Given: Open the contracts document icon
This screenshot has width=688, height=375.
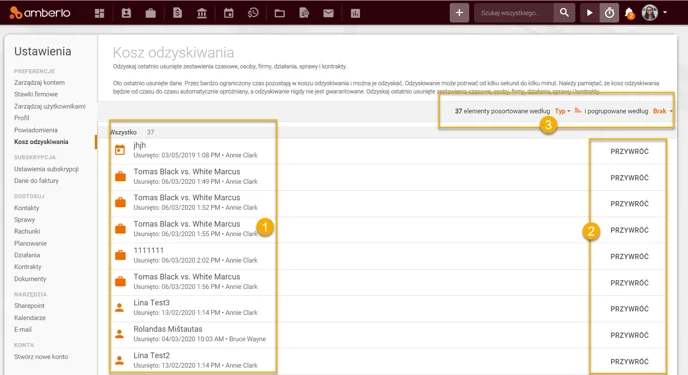Looking at the screenshot, I should 304,13.
